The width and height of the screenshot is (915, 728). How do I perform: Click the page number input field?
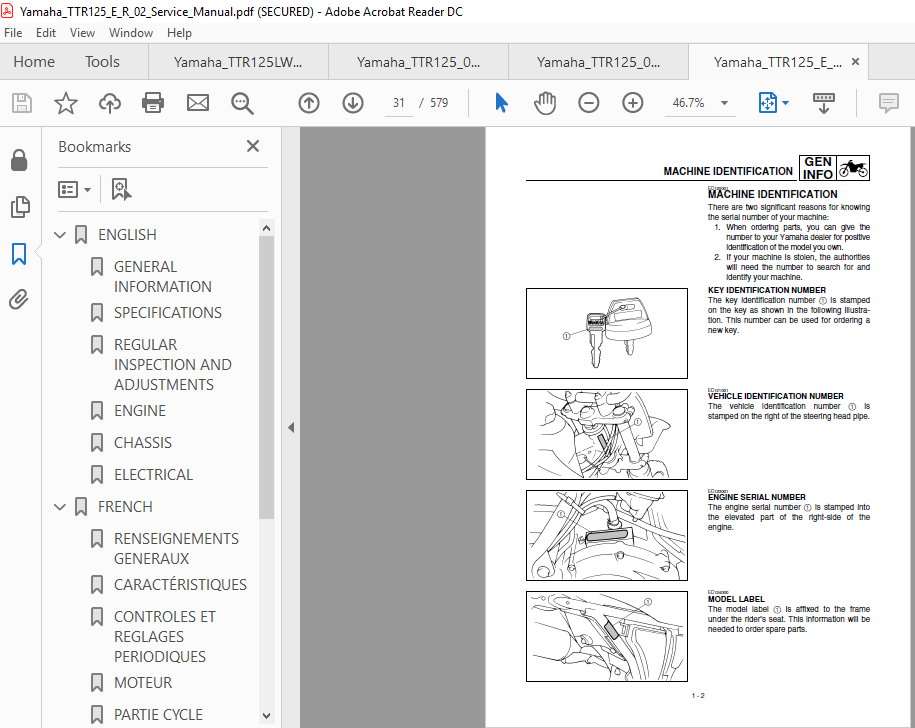coord(399,103)
